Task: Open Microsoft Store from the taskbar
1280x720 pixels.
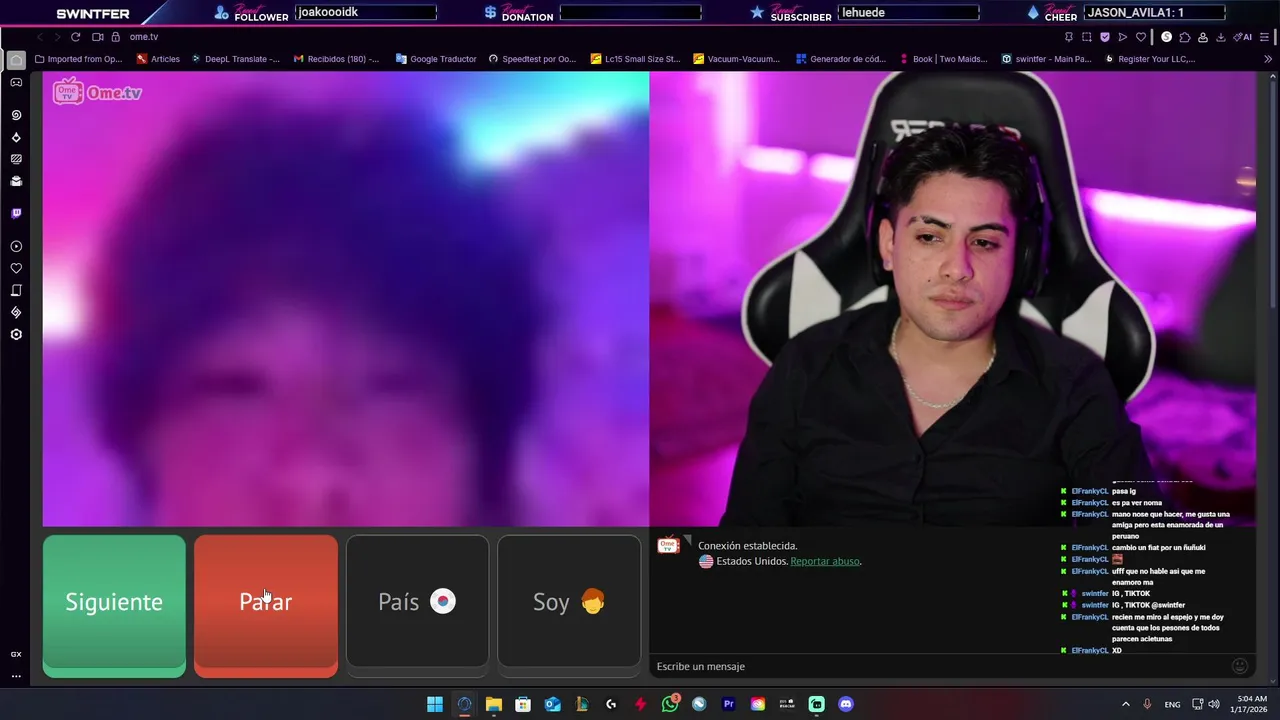Action: click(x=523, y=704)
